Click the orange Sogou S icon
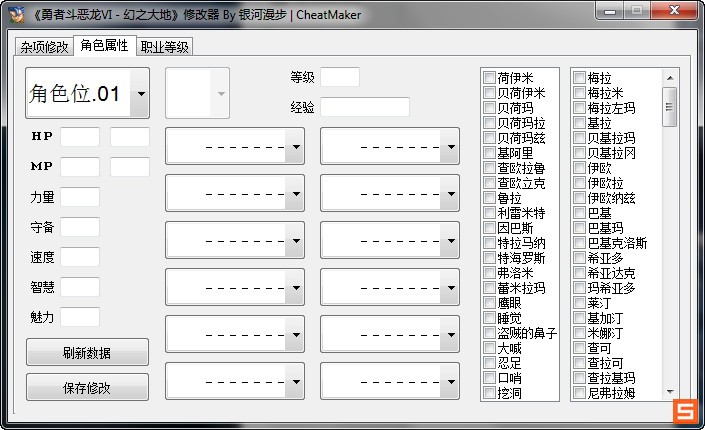This screenshot has width=705, height=430. (x=685, y=411)
